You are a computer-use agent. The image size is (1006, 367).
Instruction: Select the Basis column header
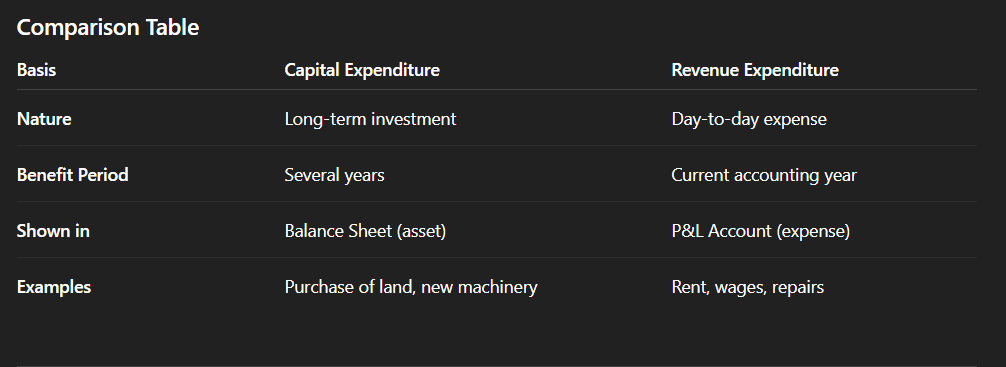pos(37,70)
